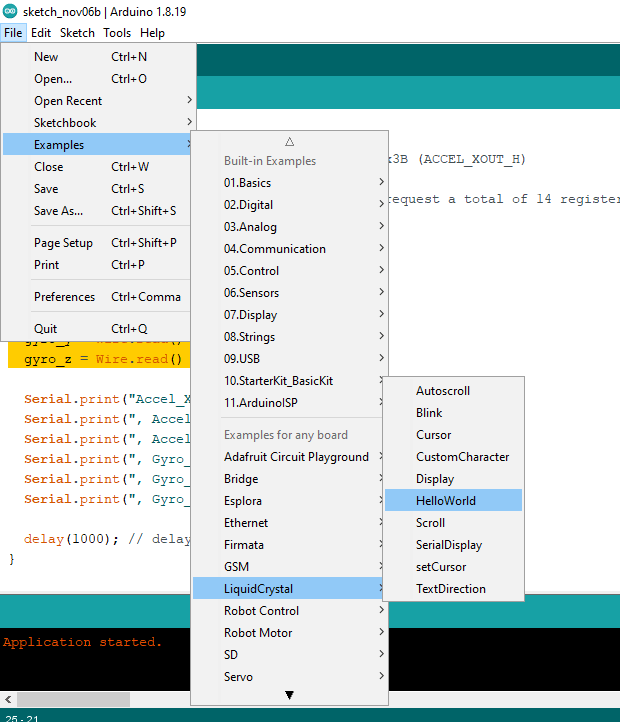Expand the Esplora examples submenu
620x722 pixels.
tap(288, 501)
